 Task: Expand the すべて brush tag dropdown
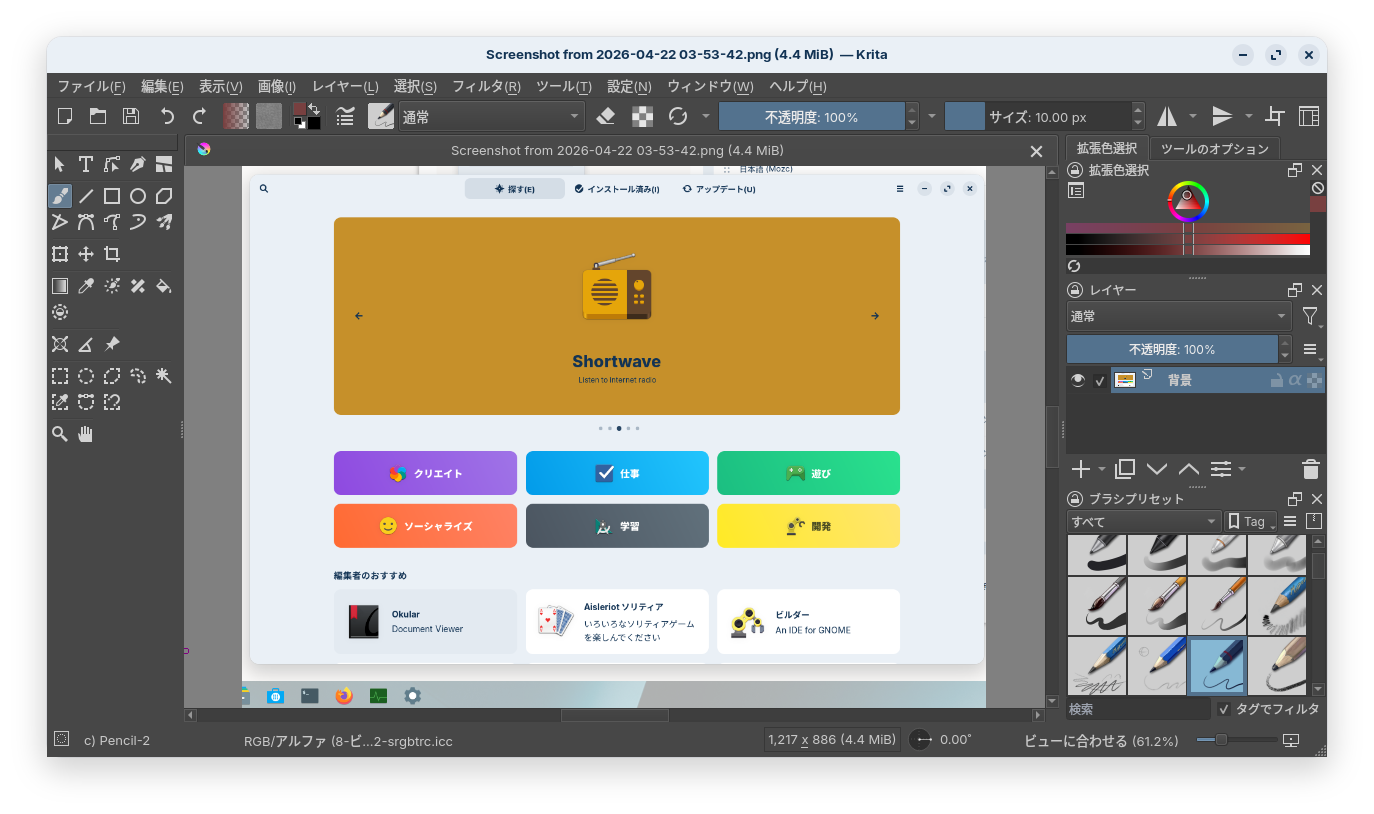click(x=1144, y=521)
